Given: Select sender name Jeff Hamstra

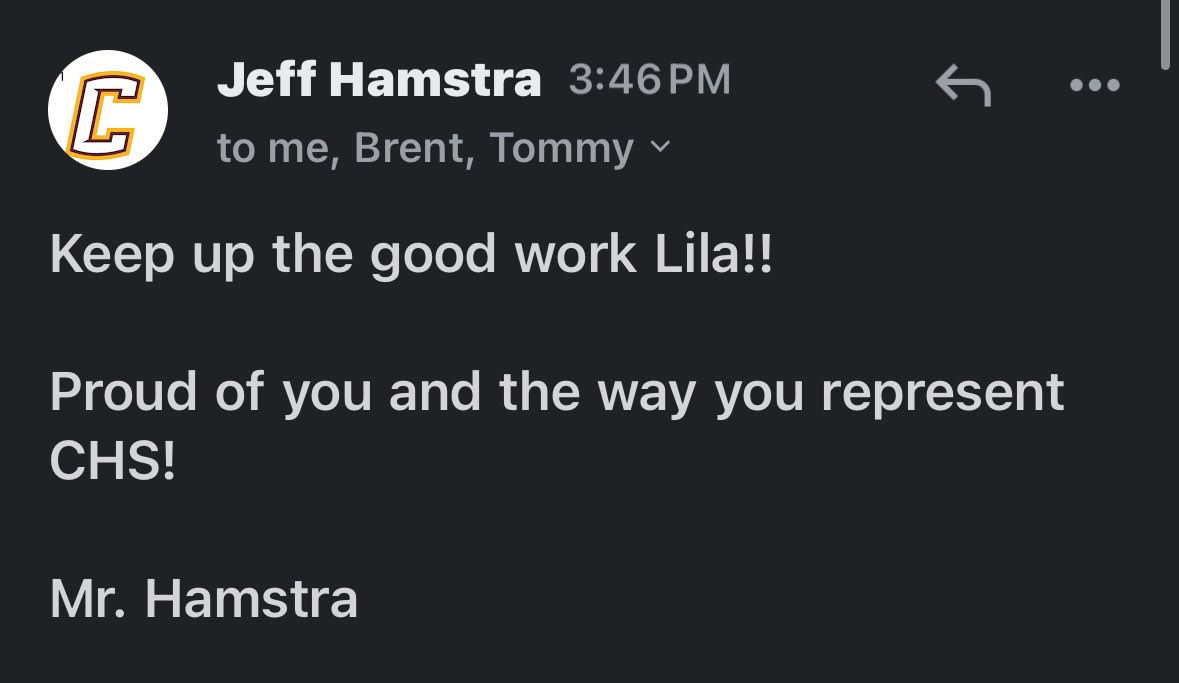Looking at the screenshot, I should pos(379,79).
